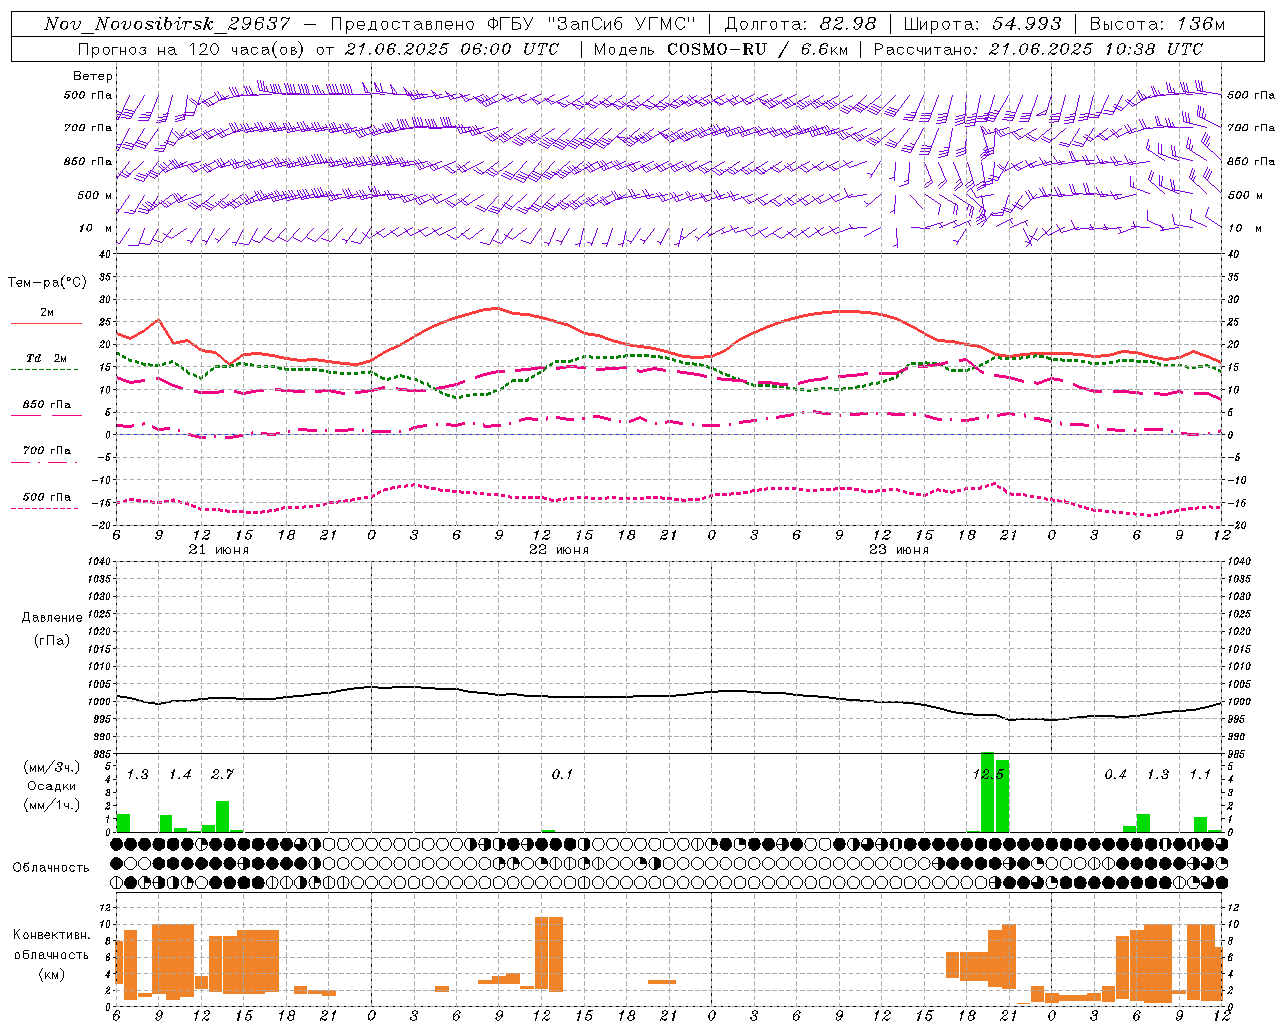The image size is (1280, 1024).
Task: Click the Давление pressure panel label
Action: click(52, 617)
